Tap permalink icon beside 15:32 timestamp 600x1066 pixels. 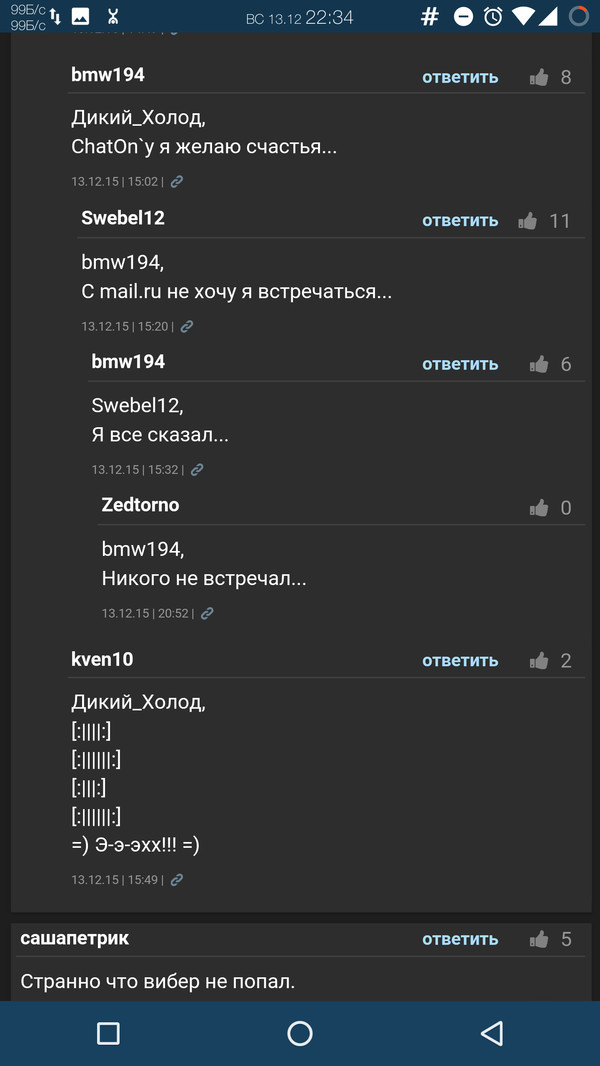point(197,469)
